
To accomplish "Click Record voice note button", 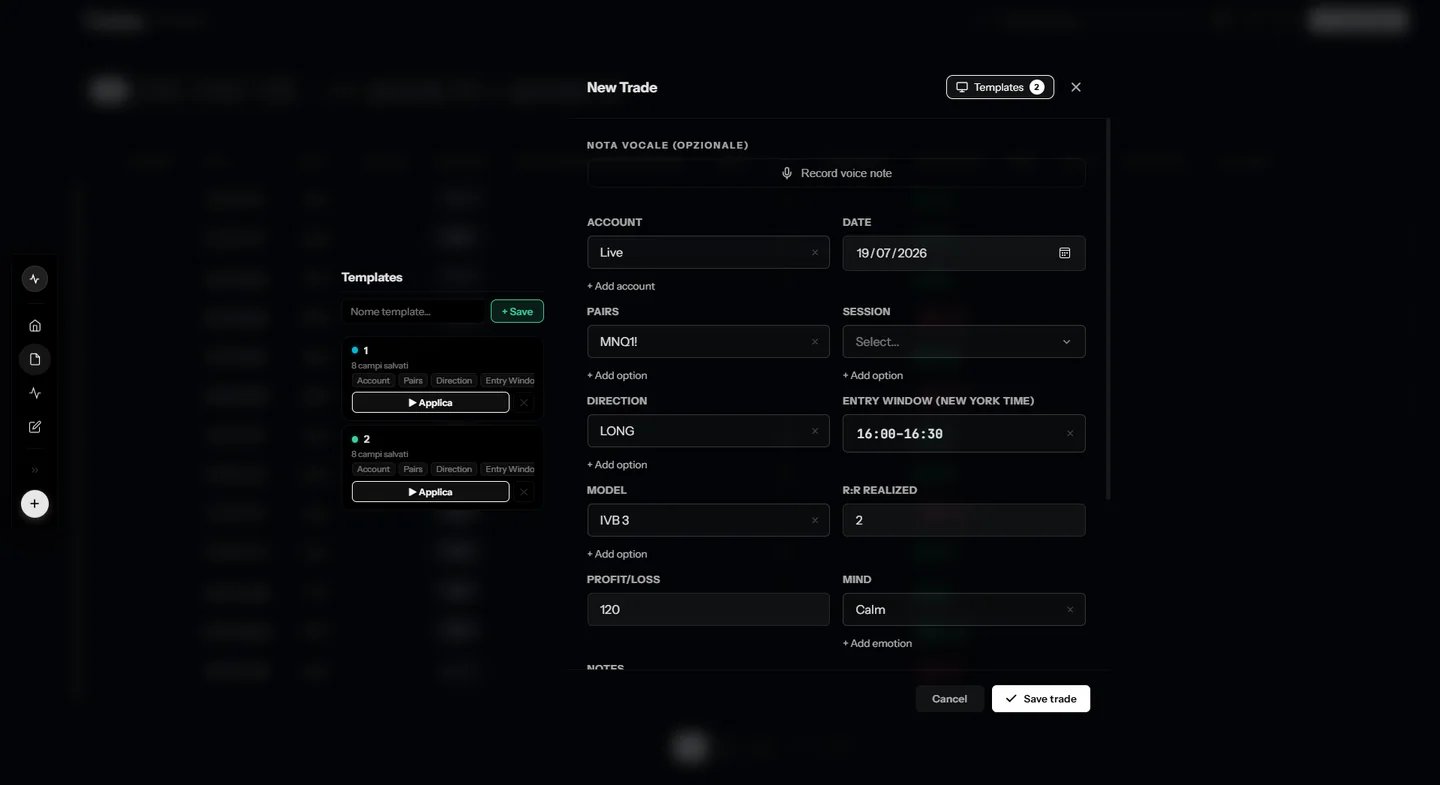I will point(836,173).
